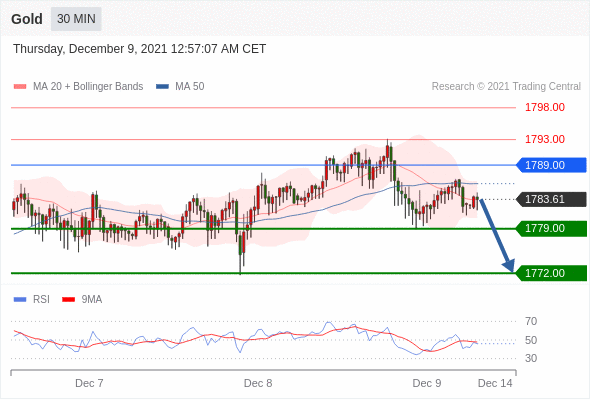Click the blue MA 50 legend swatch

tap(162, 87)
